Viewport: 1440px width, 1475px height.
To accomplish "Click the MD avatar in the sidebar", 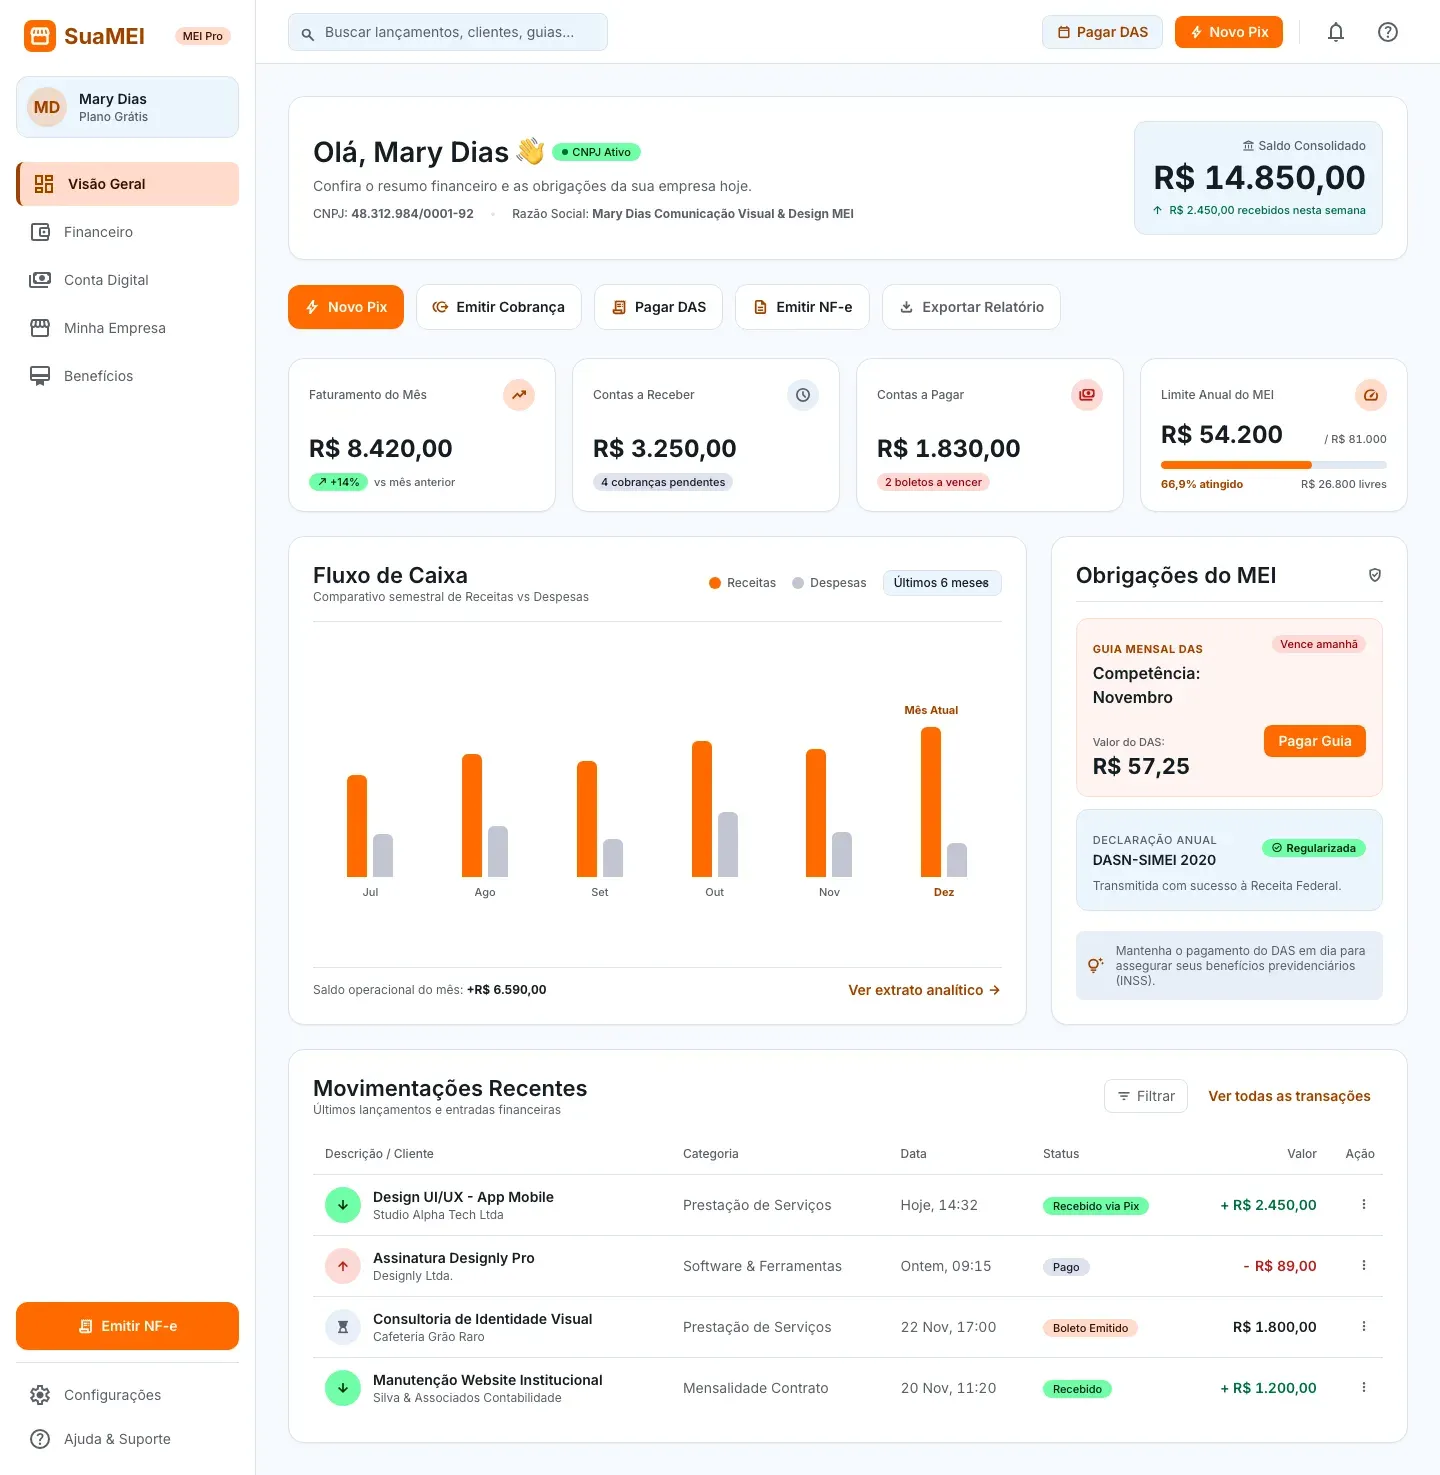I will coord(47,107).
